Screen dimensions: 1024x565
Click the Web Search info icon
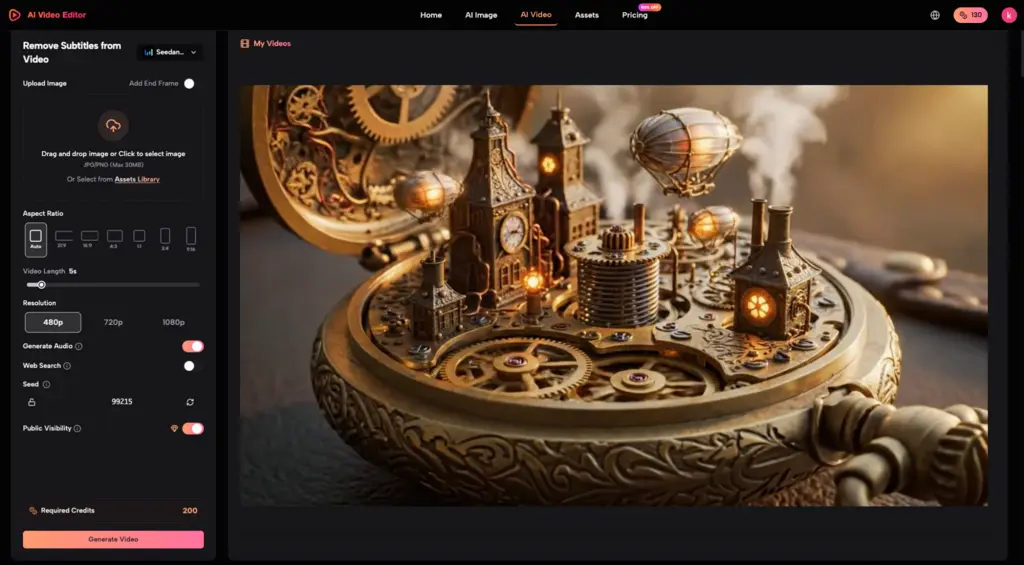(67, 366)
